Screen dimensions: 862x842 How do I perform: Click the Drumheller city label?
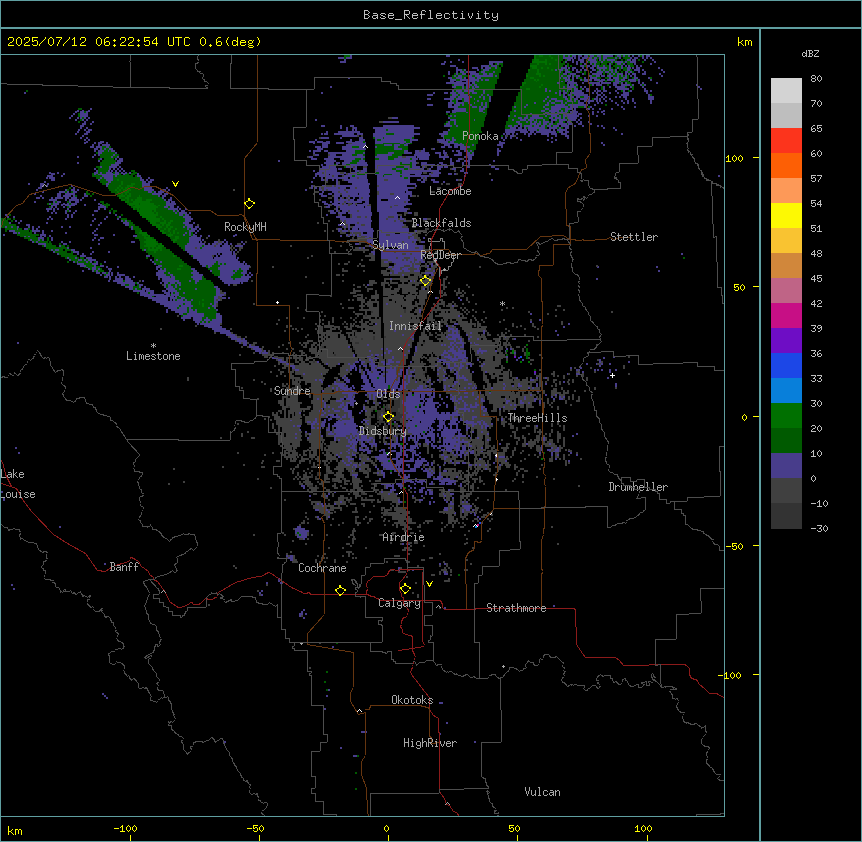[x=638, y=487]
